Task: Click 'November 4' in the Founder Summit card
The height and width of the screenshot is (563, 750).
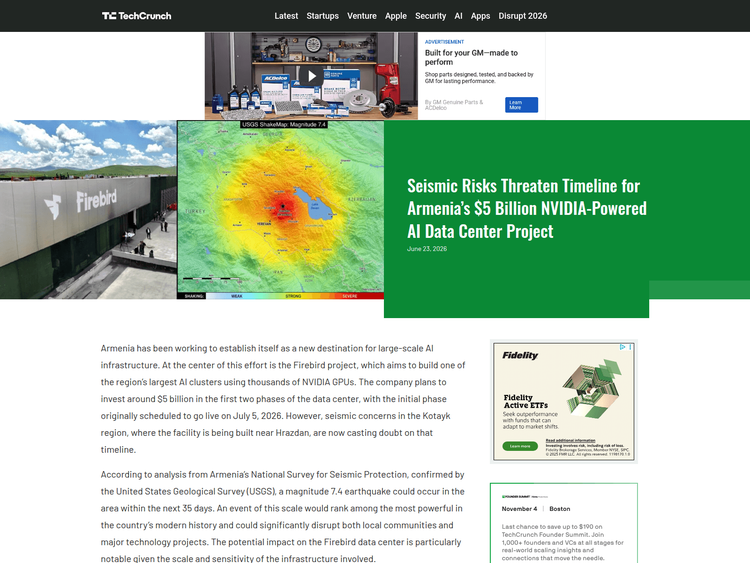Action: [x=519, y=509]
